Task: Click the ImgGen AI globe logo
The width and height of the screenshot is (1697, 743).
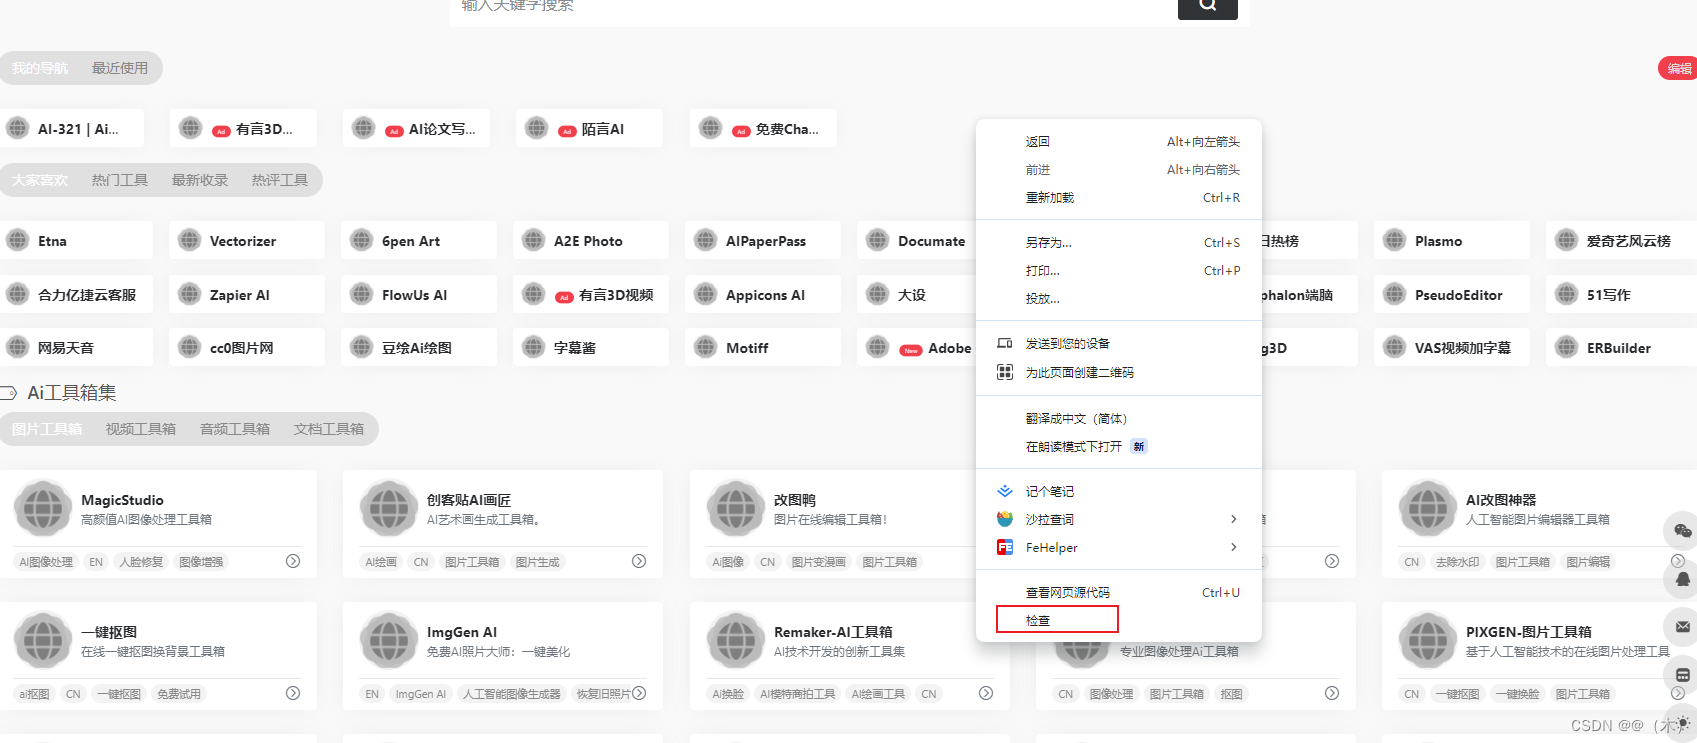Action: (x=389, y=640)
